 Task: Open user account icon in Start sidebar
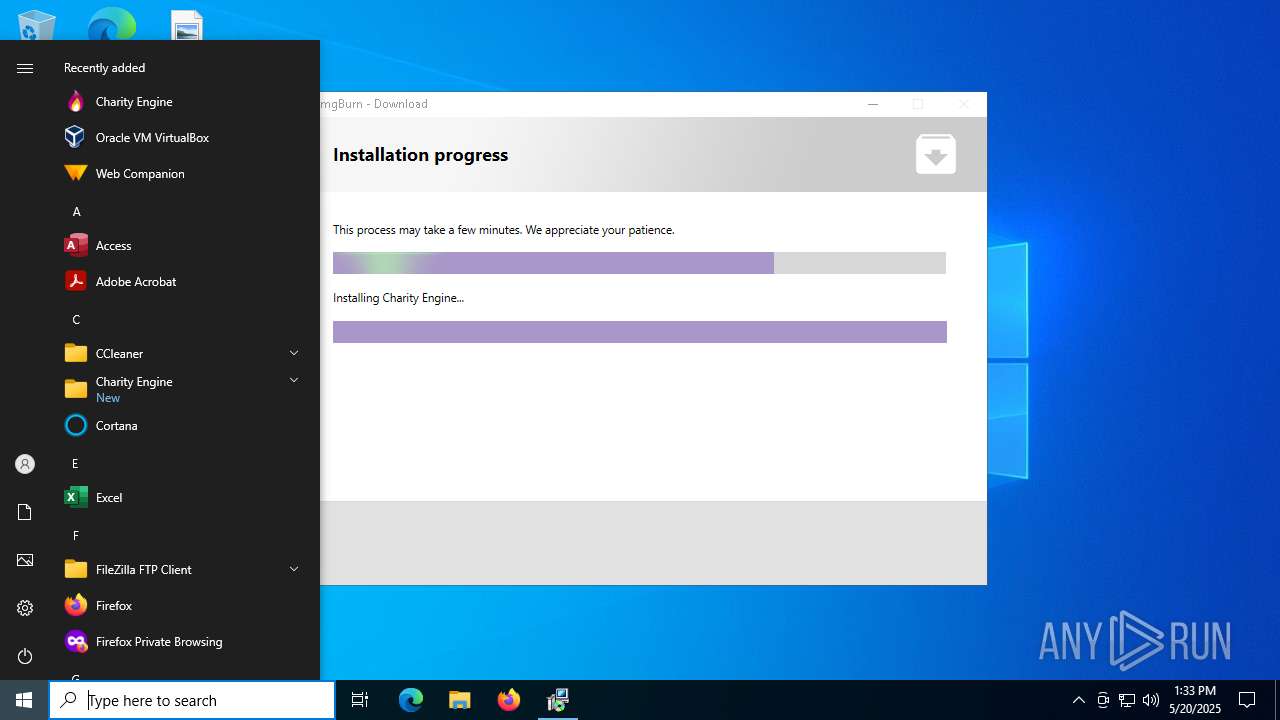click(25, 464)
